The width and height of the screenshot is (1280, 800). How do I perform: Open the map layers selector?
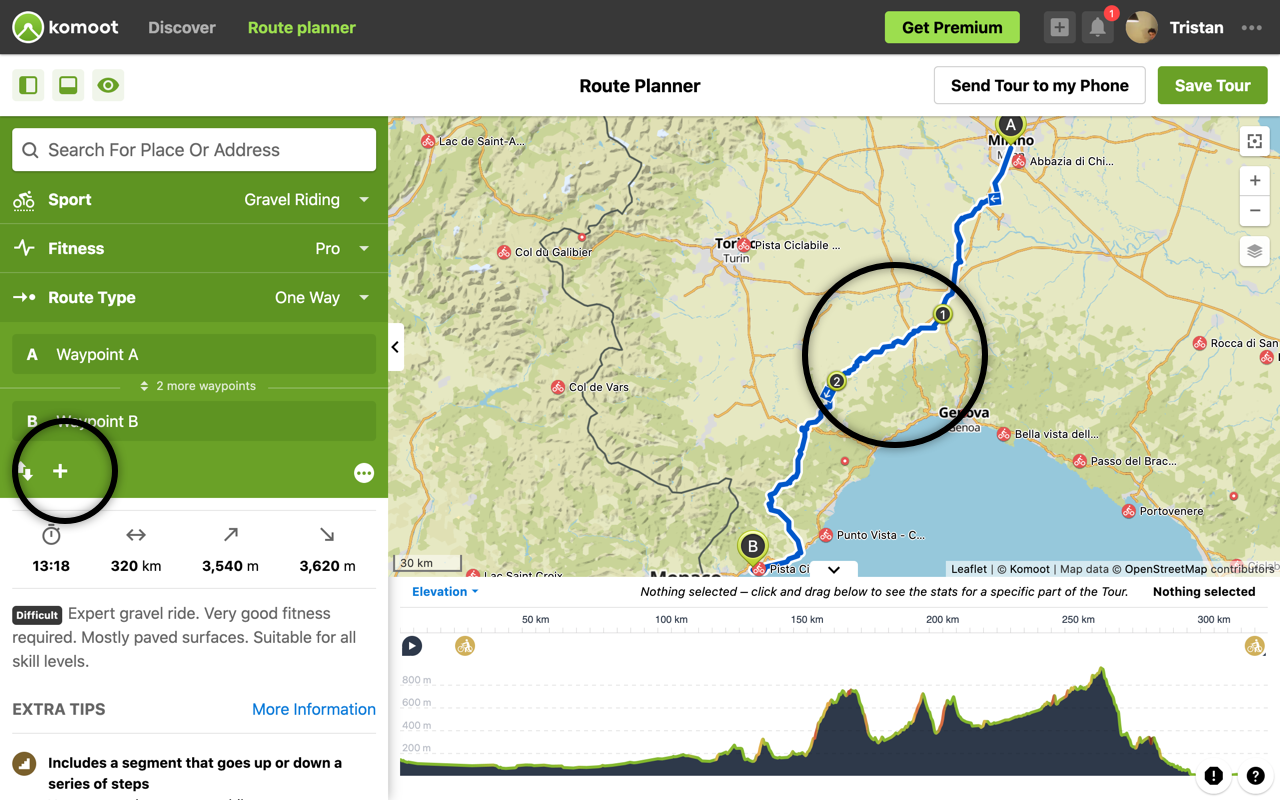point(1254,251)
